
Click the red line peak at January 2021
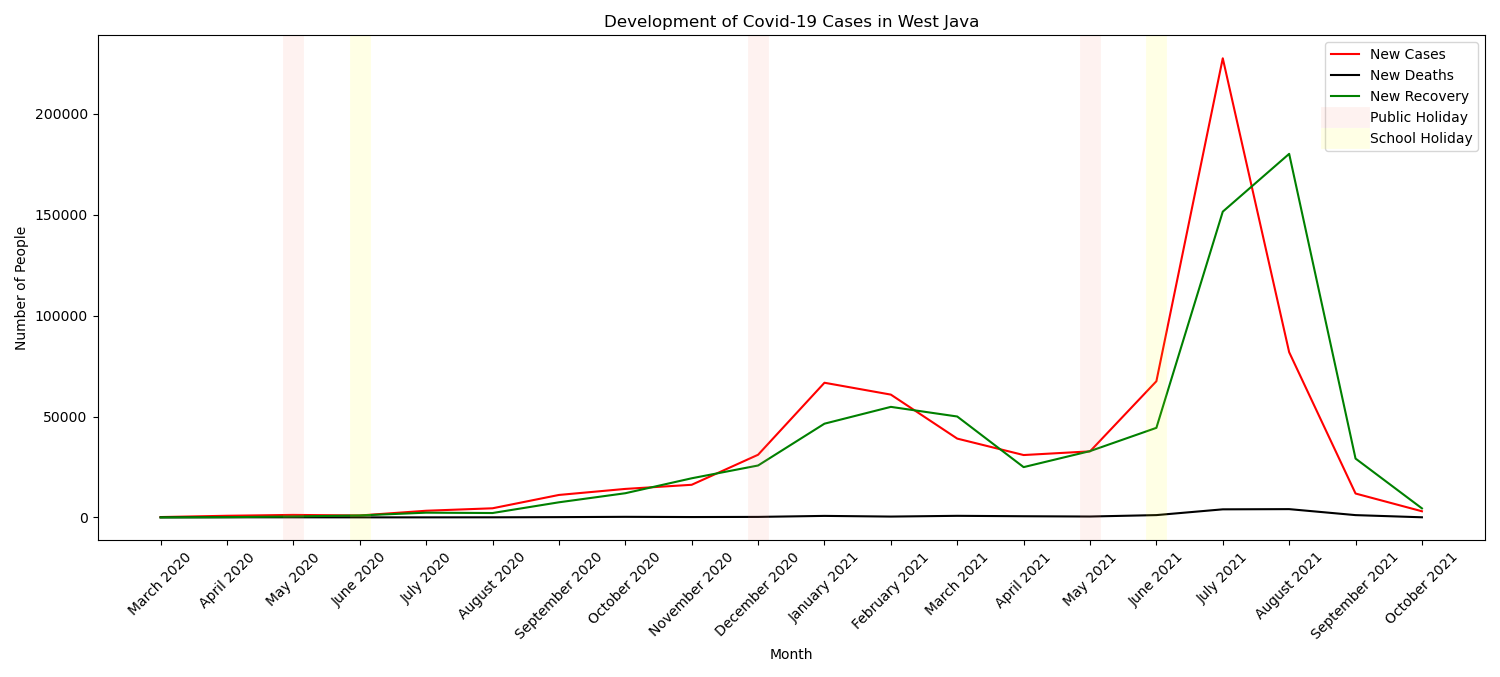(x=824, y=383)
